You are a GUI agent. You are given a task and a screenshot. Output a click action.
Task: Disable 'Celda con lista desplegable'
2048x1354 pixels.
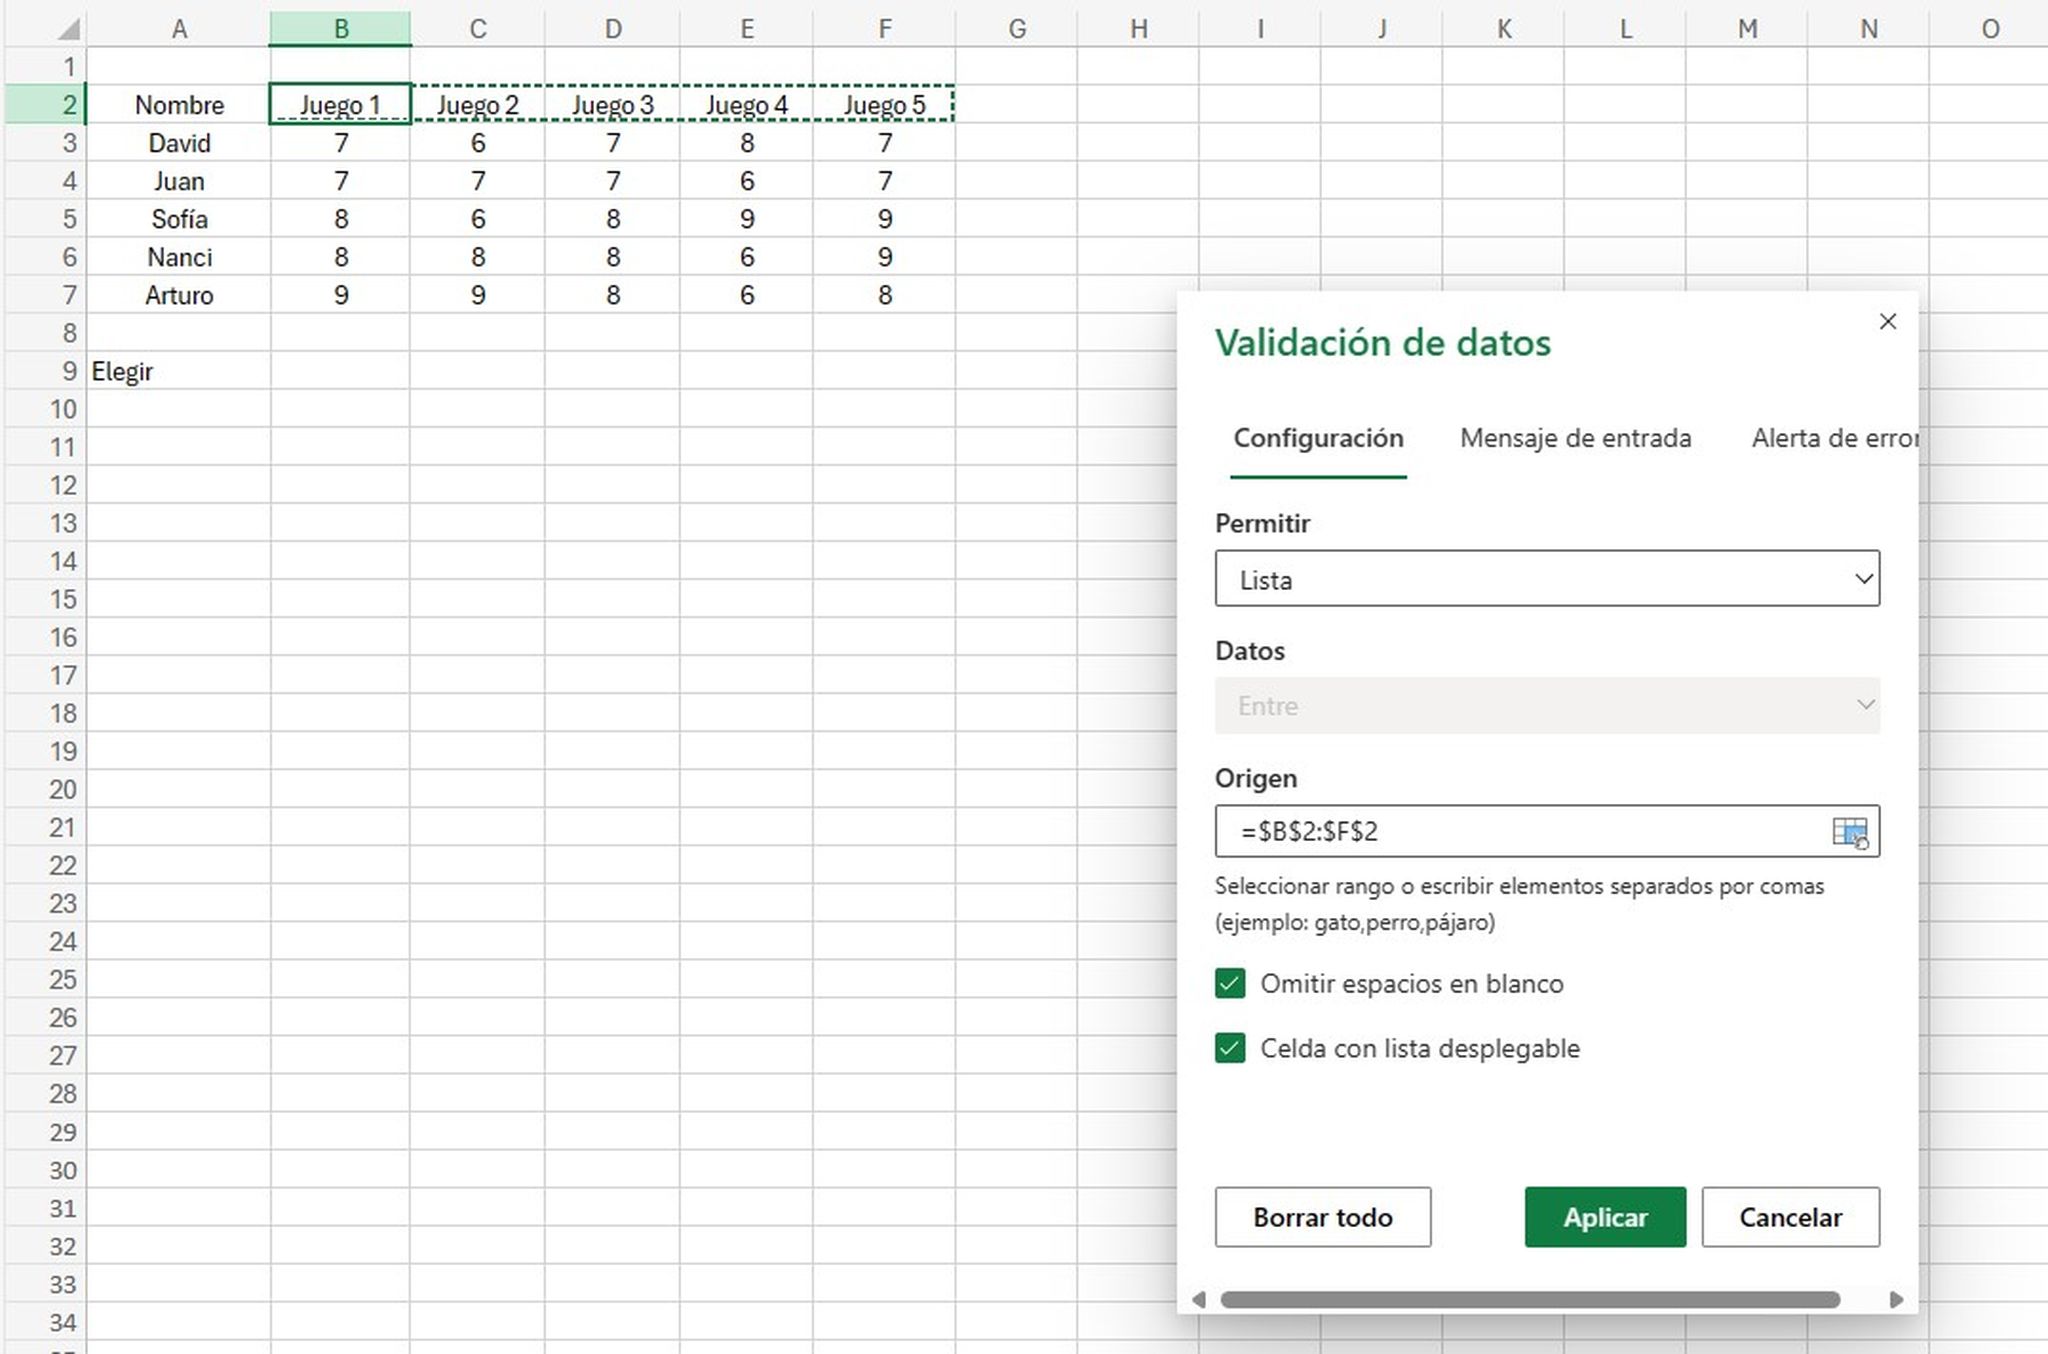[1229, 1048]
